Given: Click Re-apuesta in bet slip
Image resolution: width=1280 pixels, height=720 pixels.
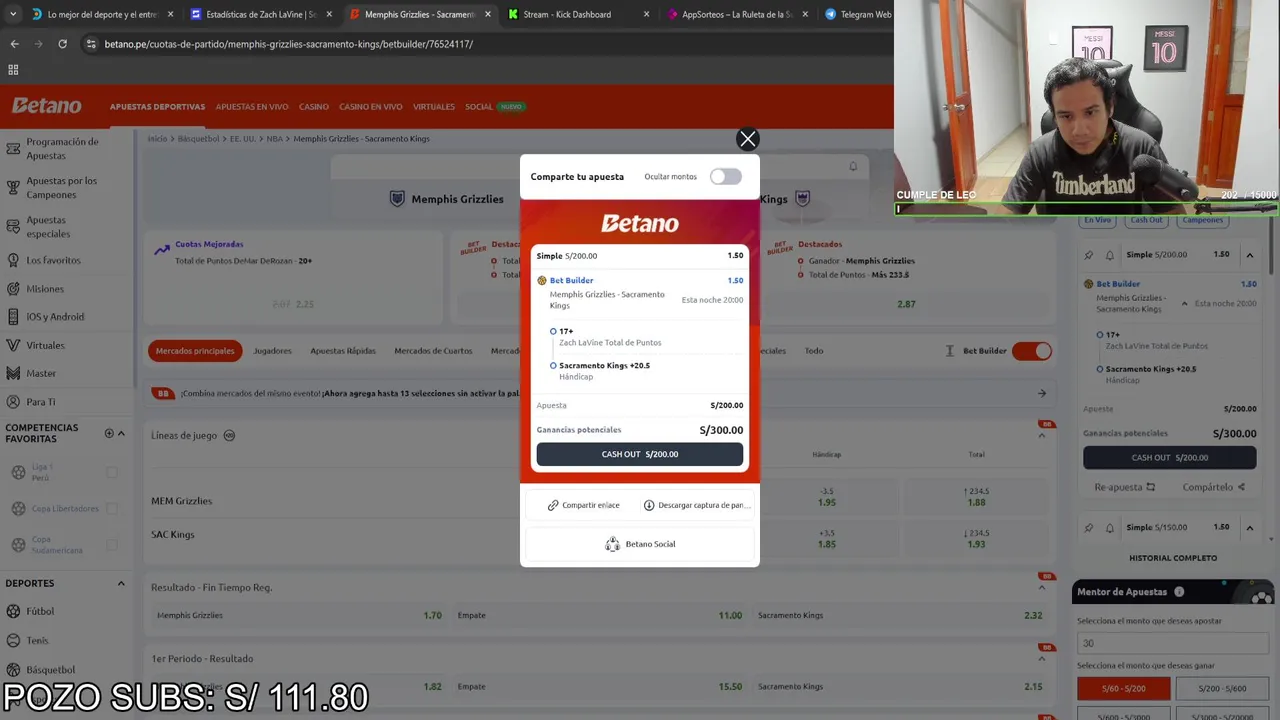Looking at the screenshot, I should [1124, 487].
